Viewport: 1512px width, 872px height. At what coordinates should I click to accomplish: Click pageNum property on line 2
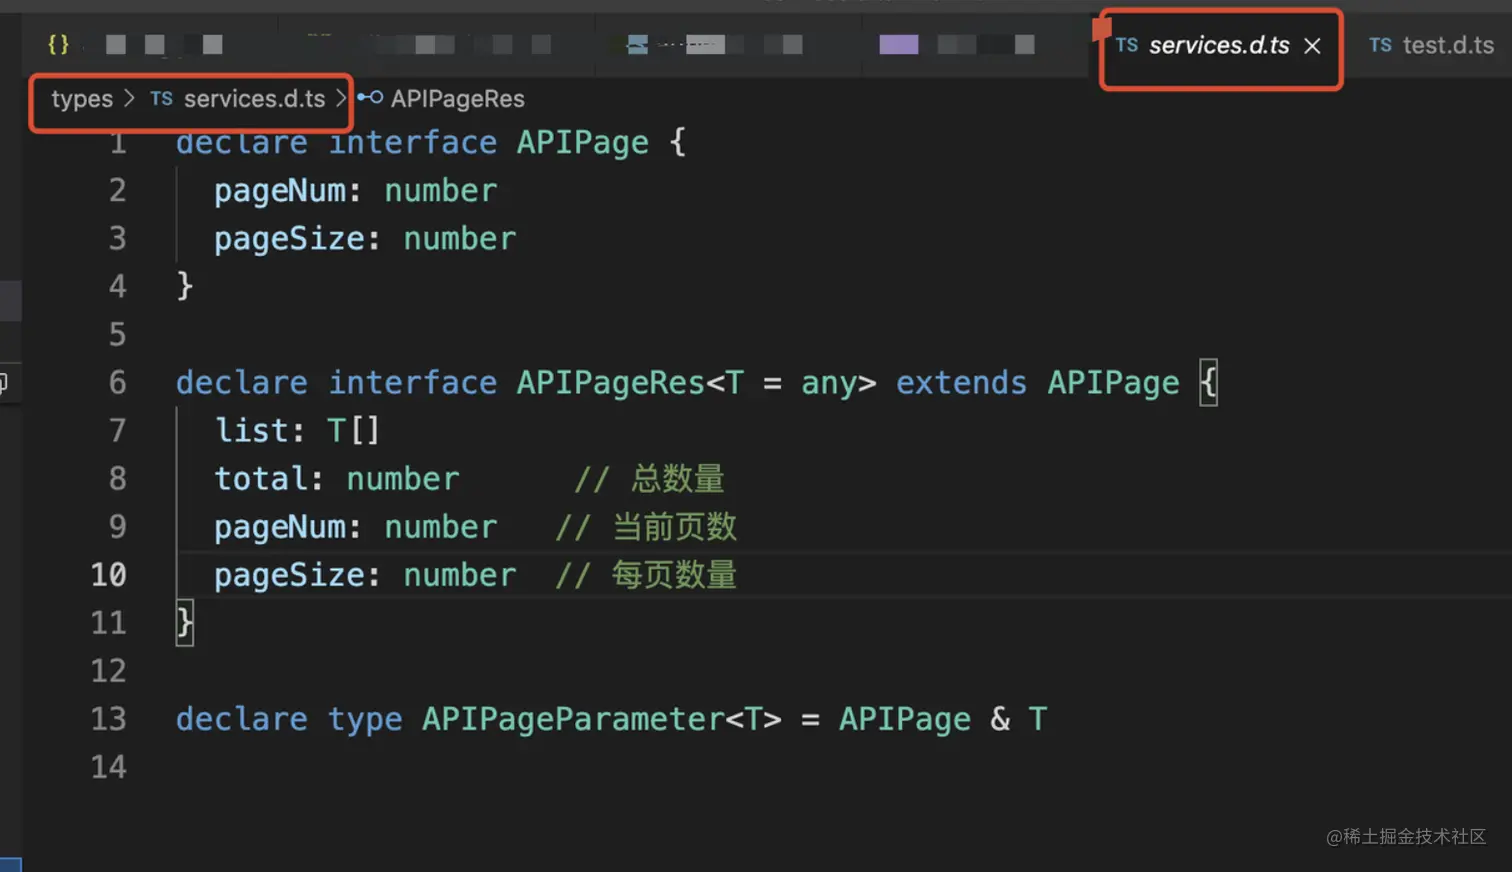click(279, 190)
